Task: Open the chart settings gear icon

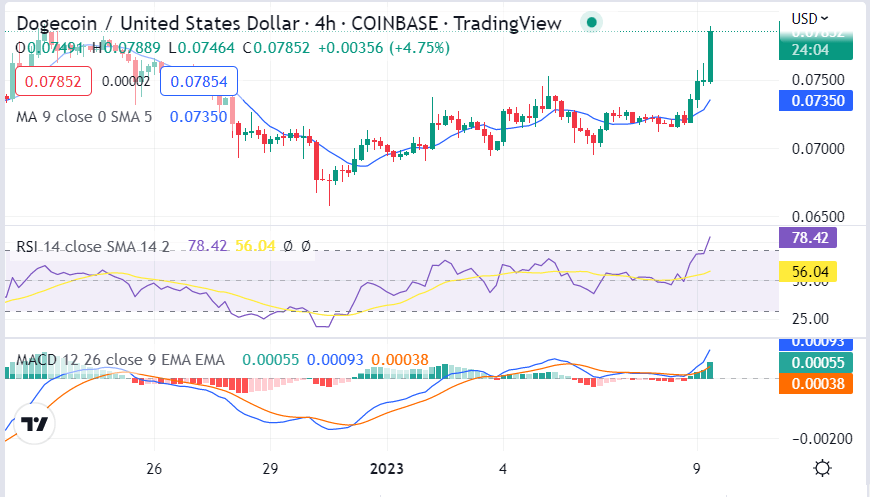Action: (x=822, y=468)
